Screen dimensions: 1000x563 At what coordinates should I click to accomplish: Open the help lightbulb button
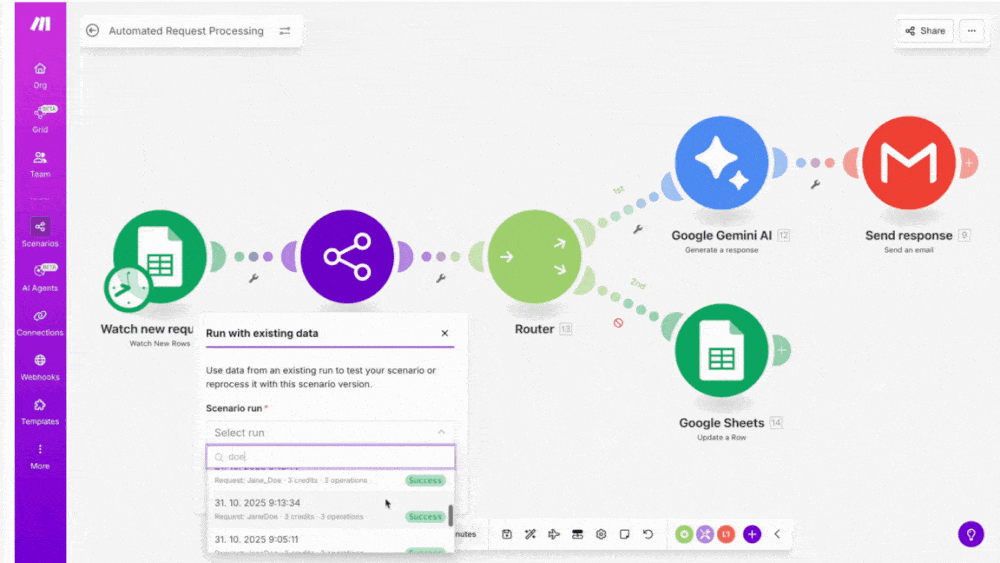pos(971,534)
